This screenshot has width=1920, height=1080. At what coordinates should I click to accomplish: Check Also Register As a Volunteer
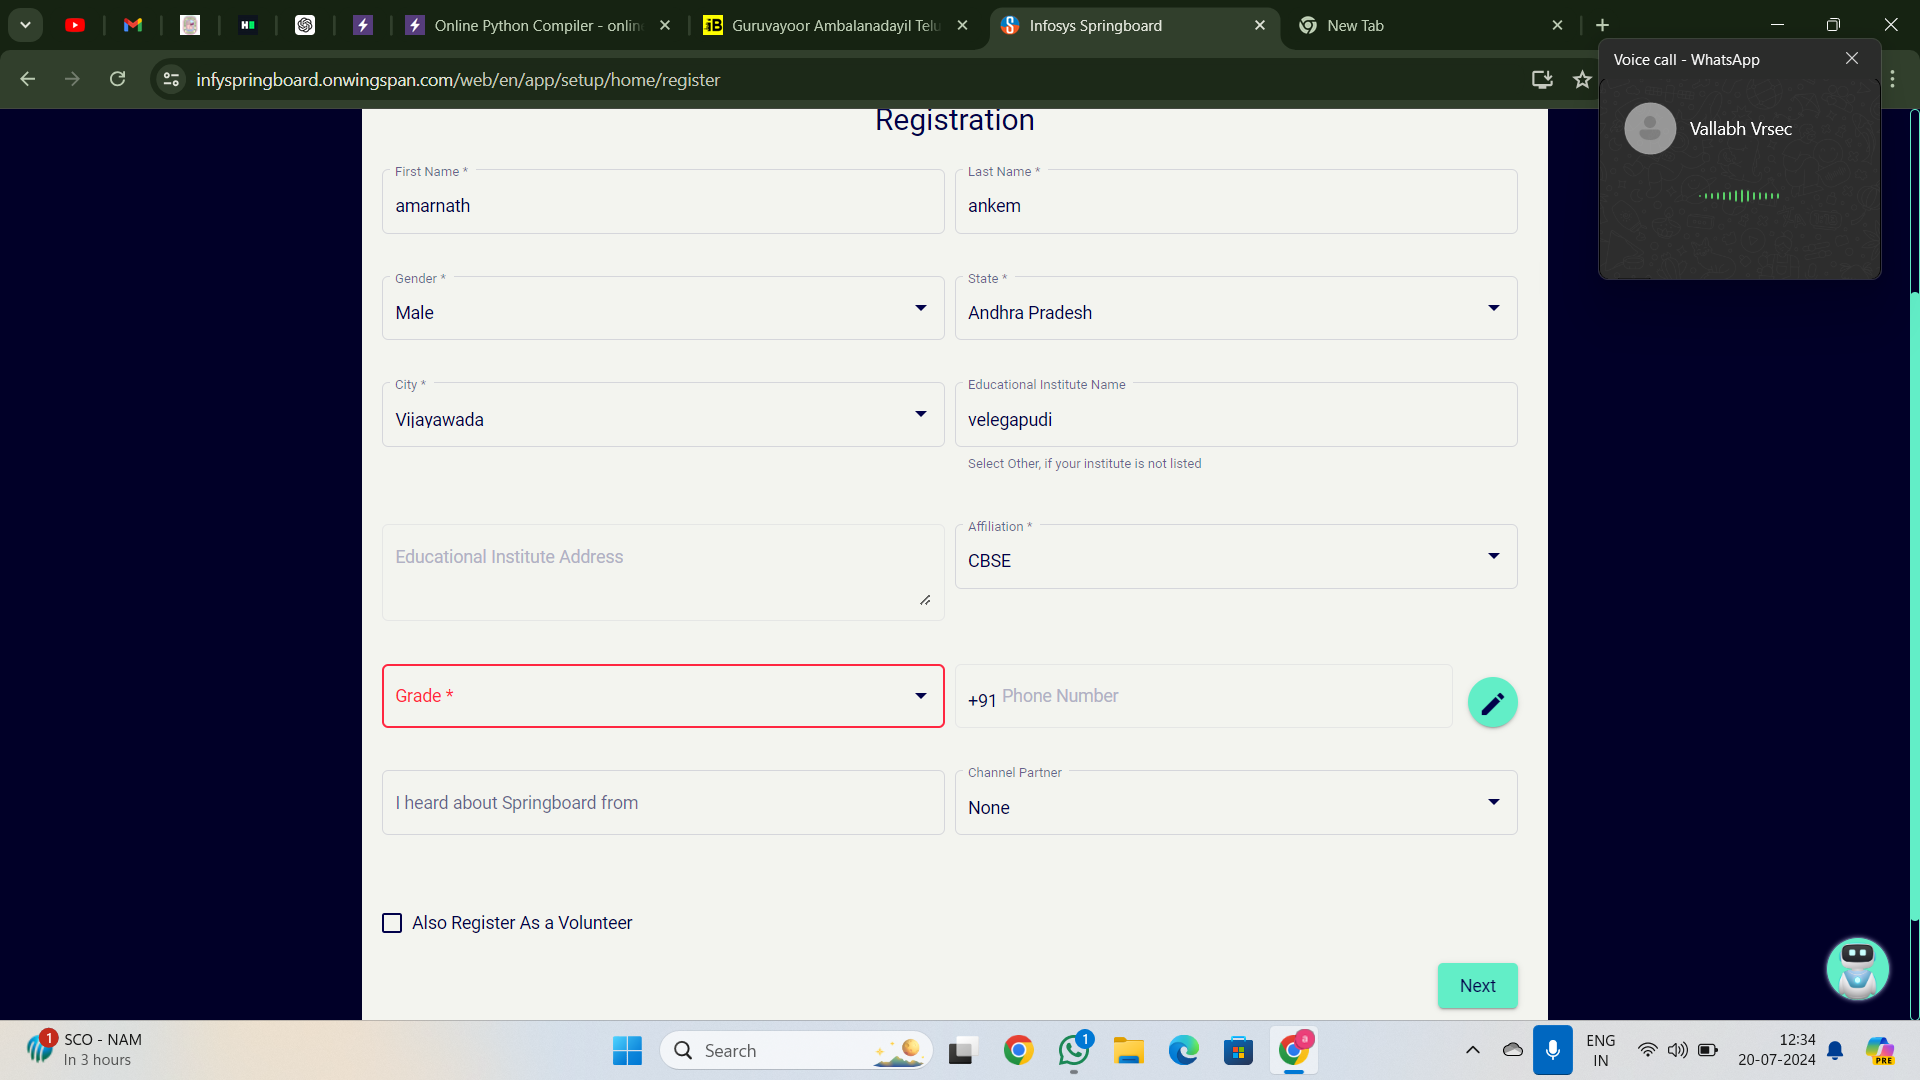click(x=392, y=923)
